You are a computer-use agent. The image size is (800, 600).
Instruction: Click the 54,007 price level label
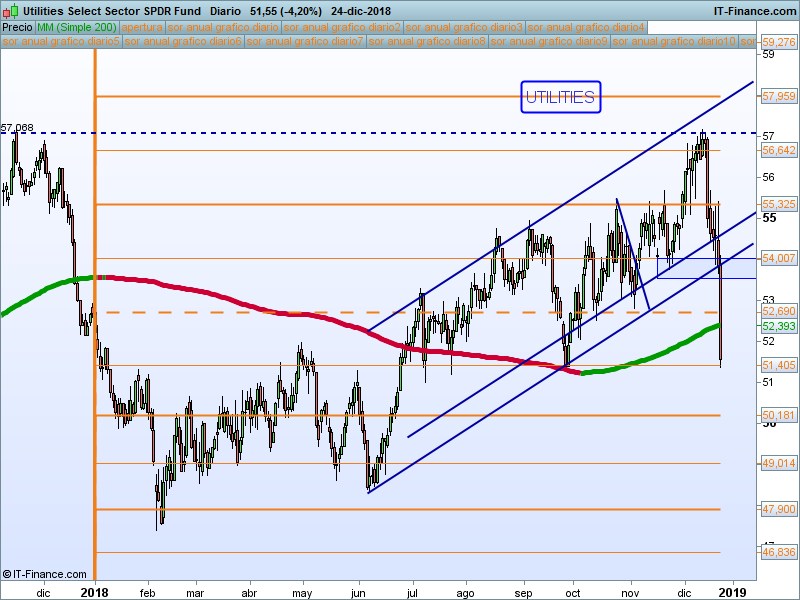pos(779,258)
